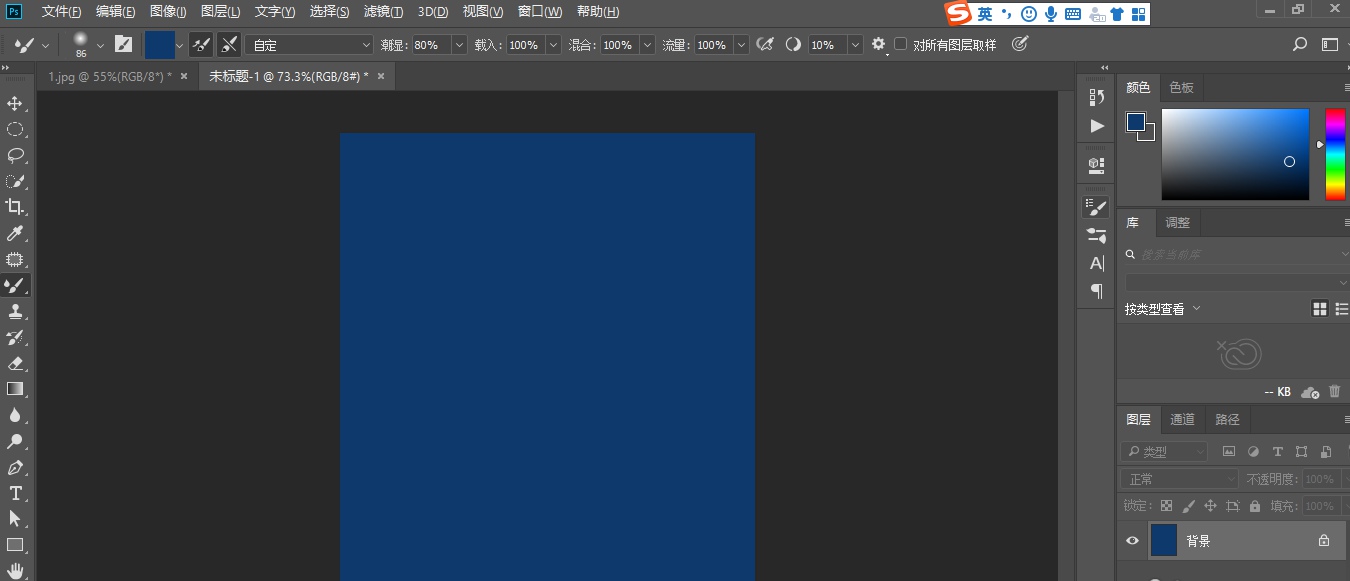
Task: Select the Gradient tool
Action: click(14, 389)
